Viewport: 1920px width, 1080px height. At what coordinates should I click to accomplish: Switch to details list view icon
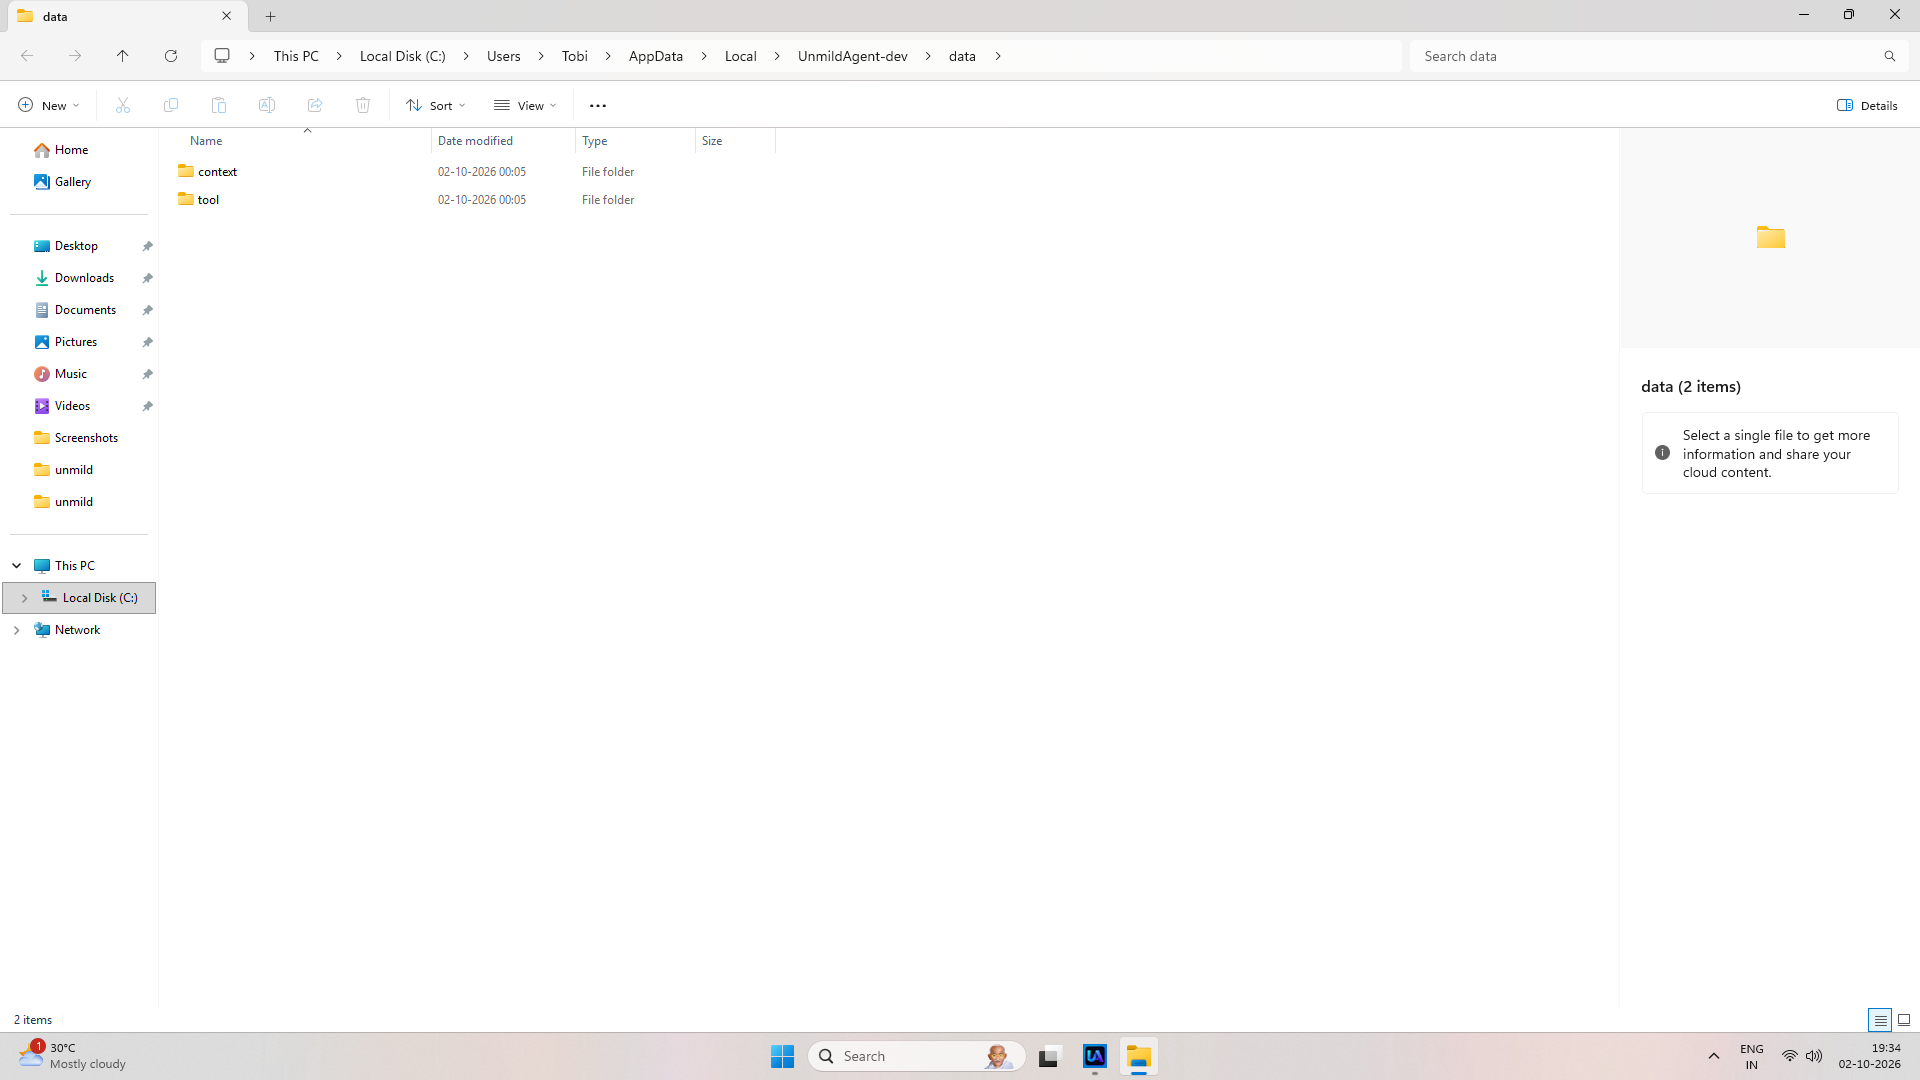click(1880, 1020)
